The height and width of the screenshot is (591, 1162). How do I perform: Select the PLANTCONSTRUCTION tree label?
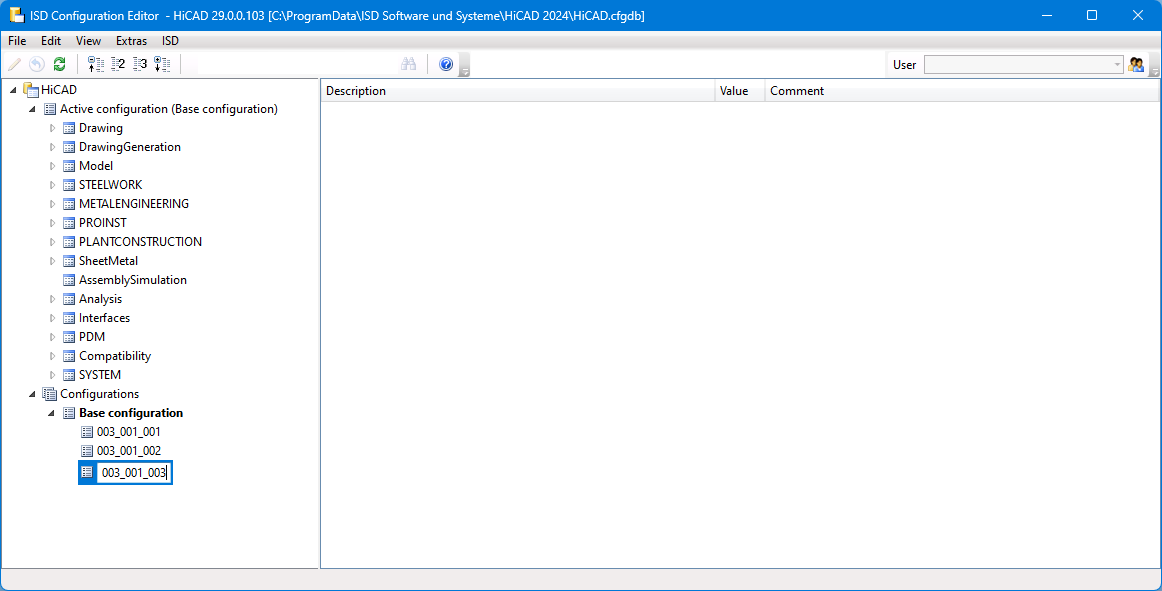click(140, 242)
